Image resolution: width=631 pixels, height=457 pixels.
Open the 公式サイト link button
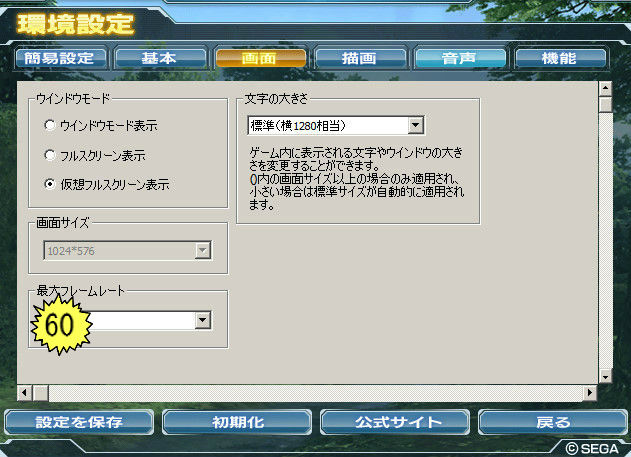point(395,422)
